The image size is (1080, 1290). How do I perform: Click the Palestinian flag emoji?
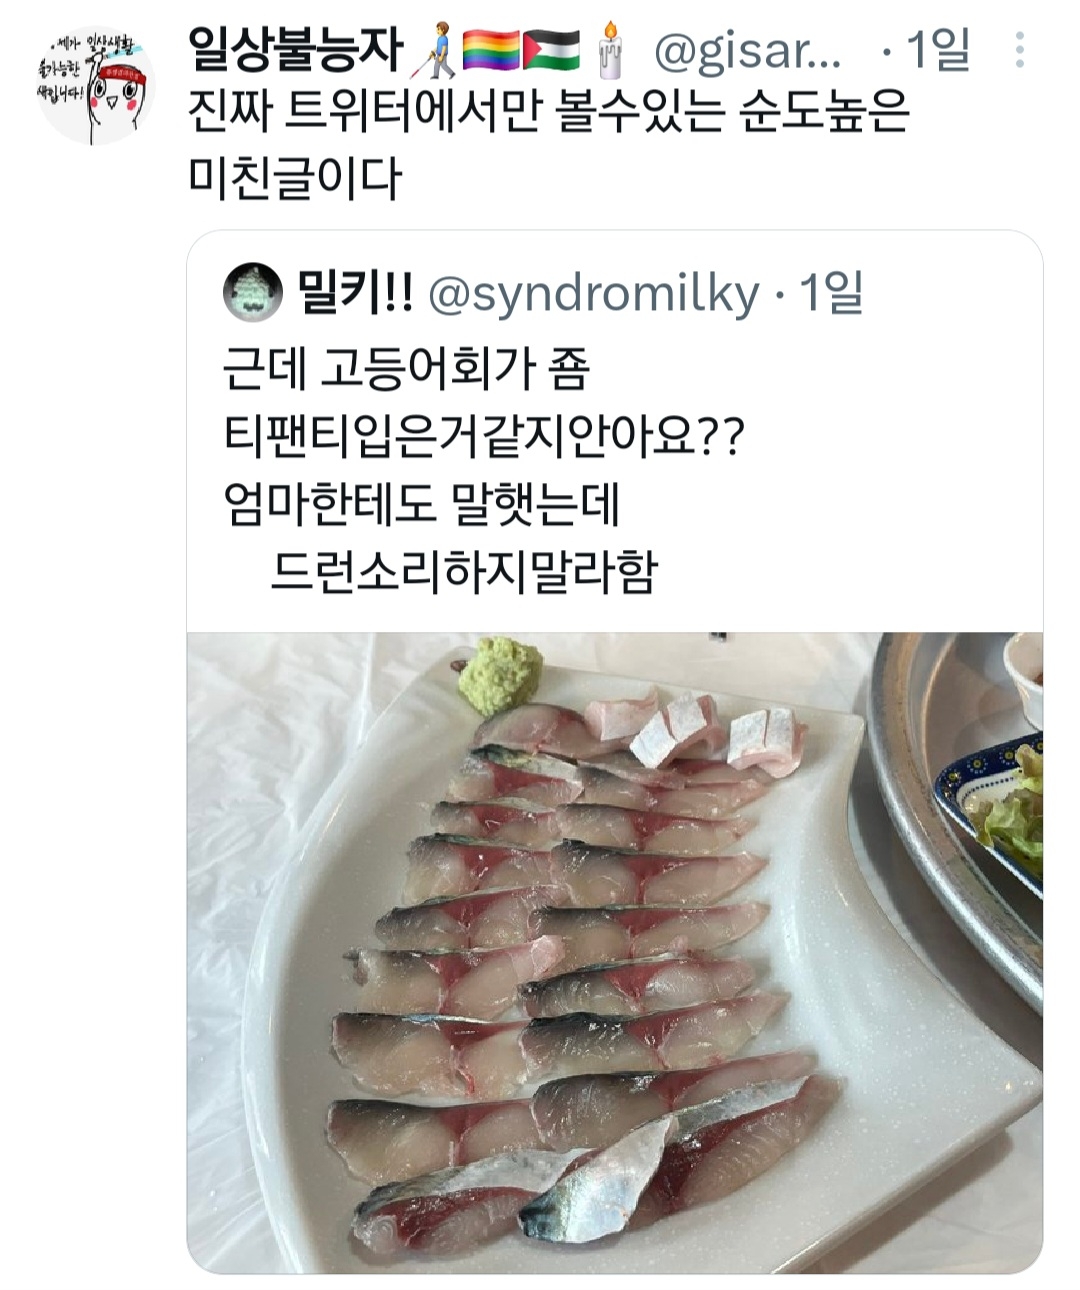551,51
